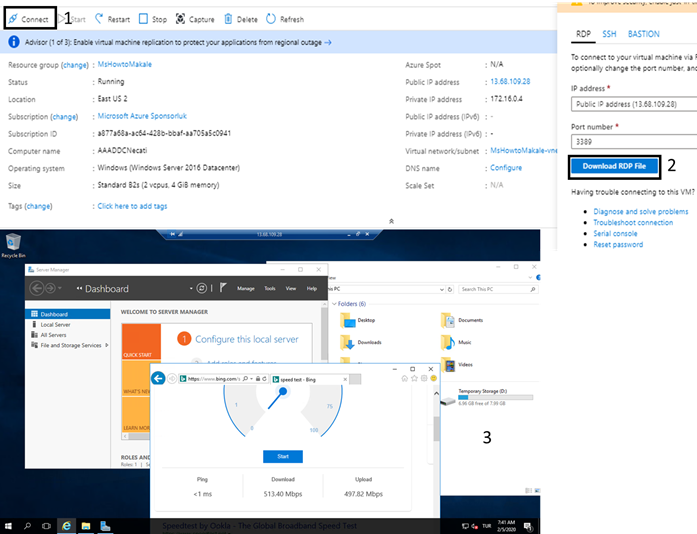Start the Bing speed test

coord(283,457)
